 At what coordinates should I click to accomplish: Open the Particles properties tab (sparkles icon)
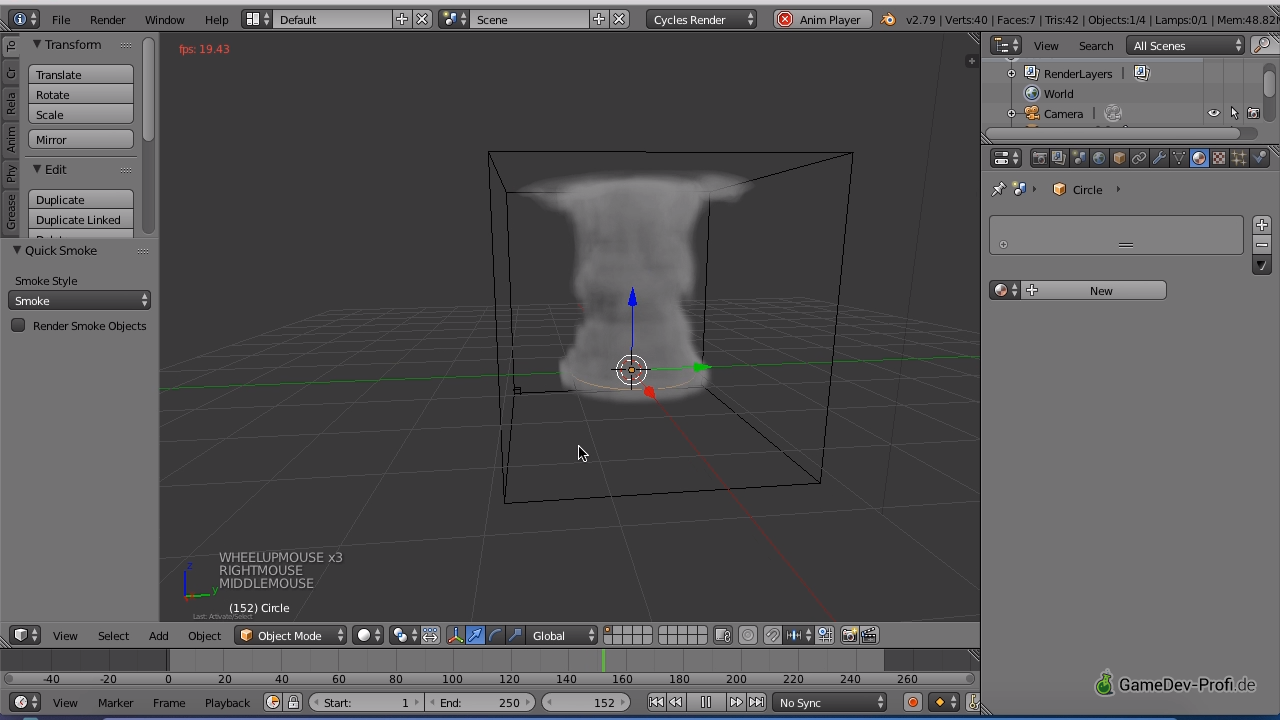point(1239,158)
